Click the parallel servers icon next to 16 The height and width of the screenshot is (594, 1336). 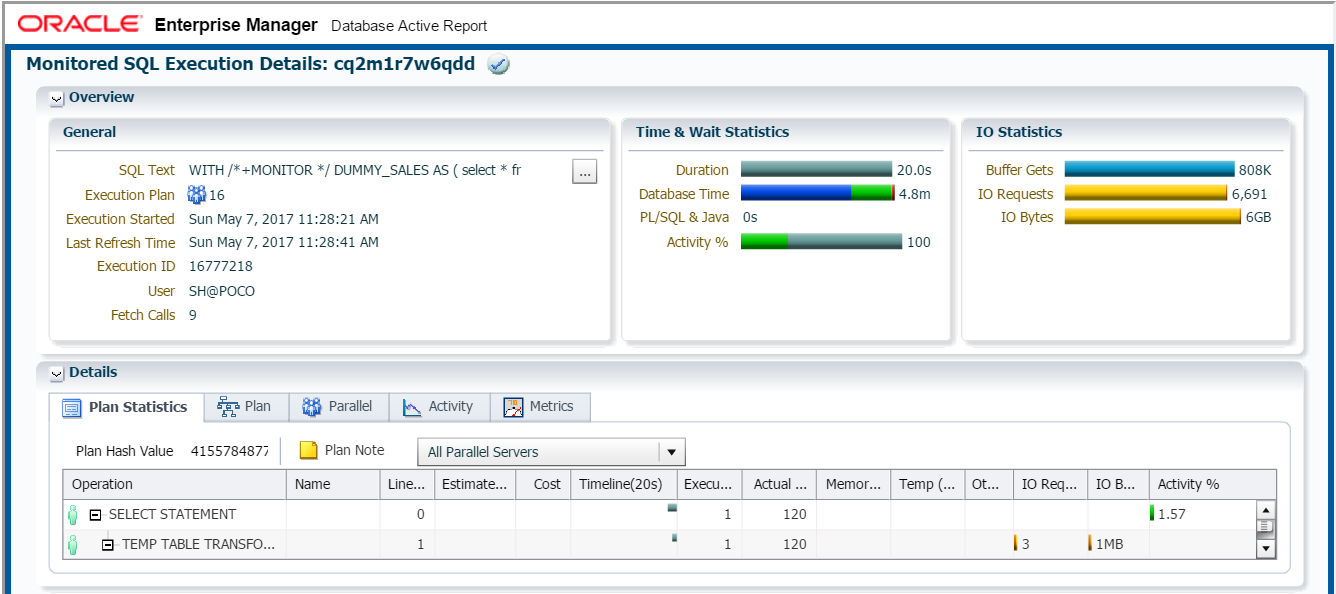[197, 195]
